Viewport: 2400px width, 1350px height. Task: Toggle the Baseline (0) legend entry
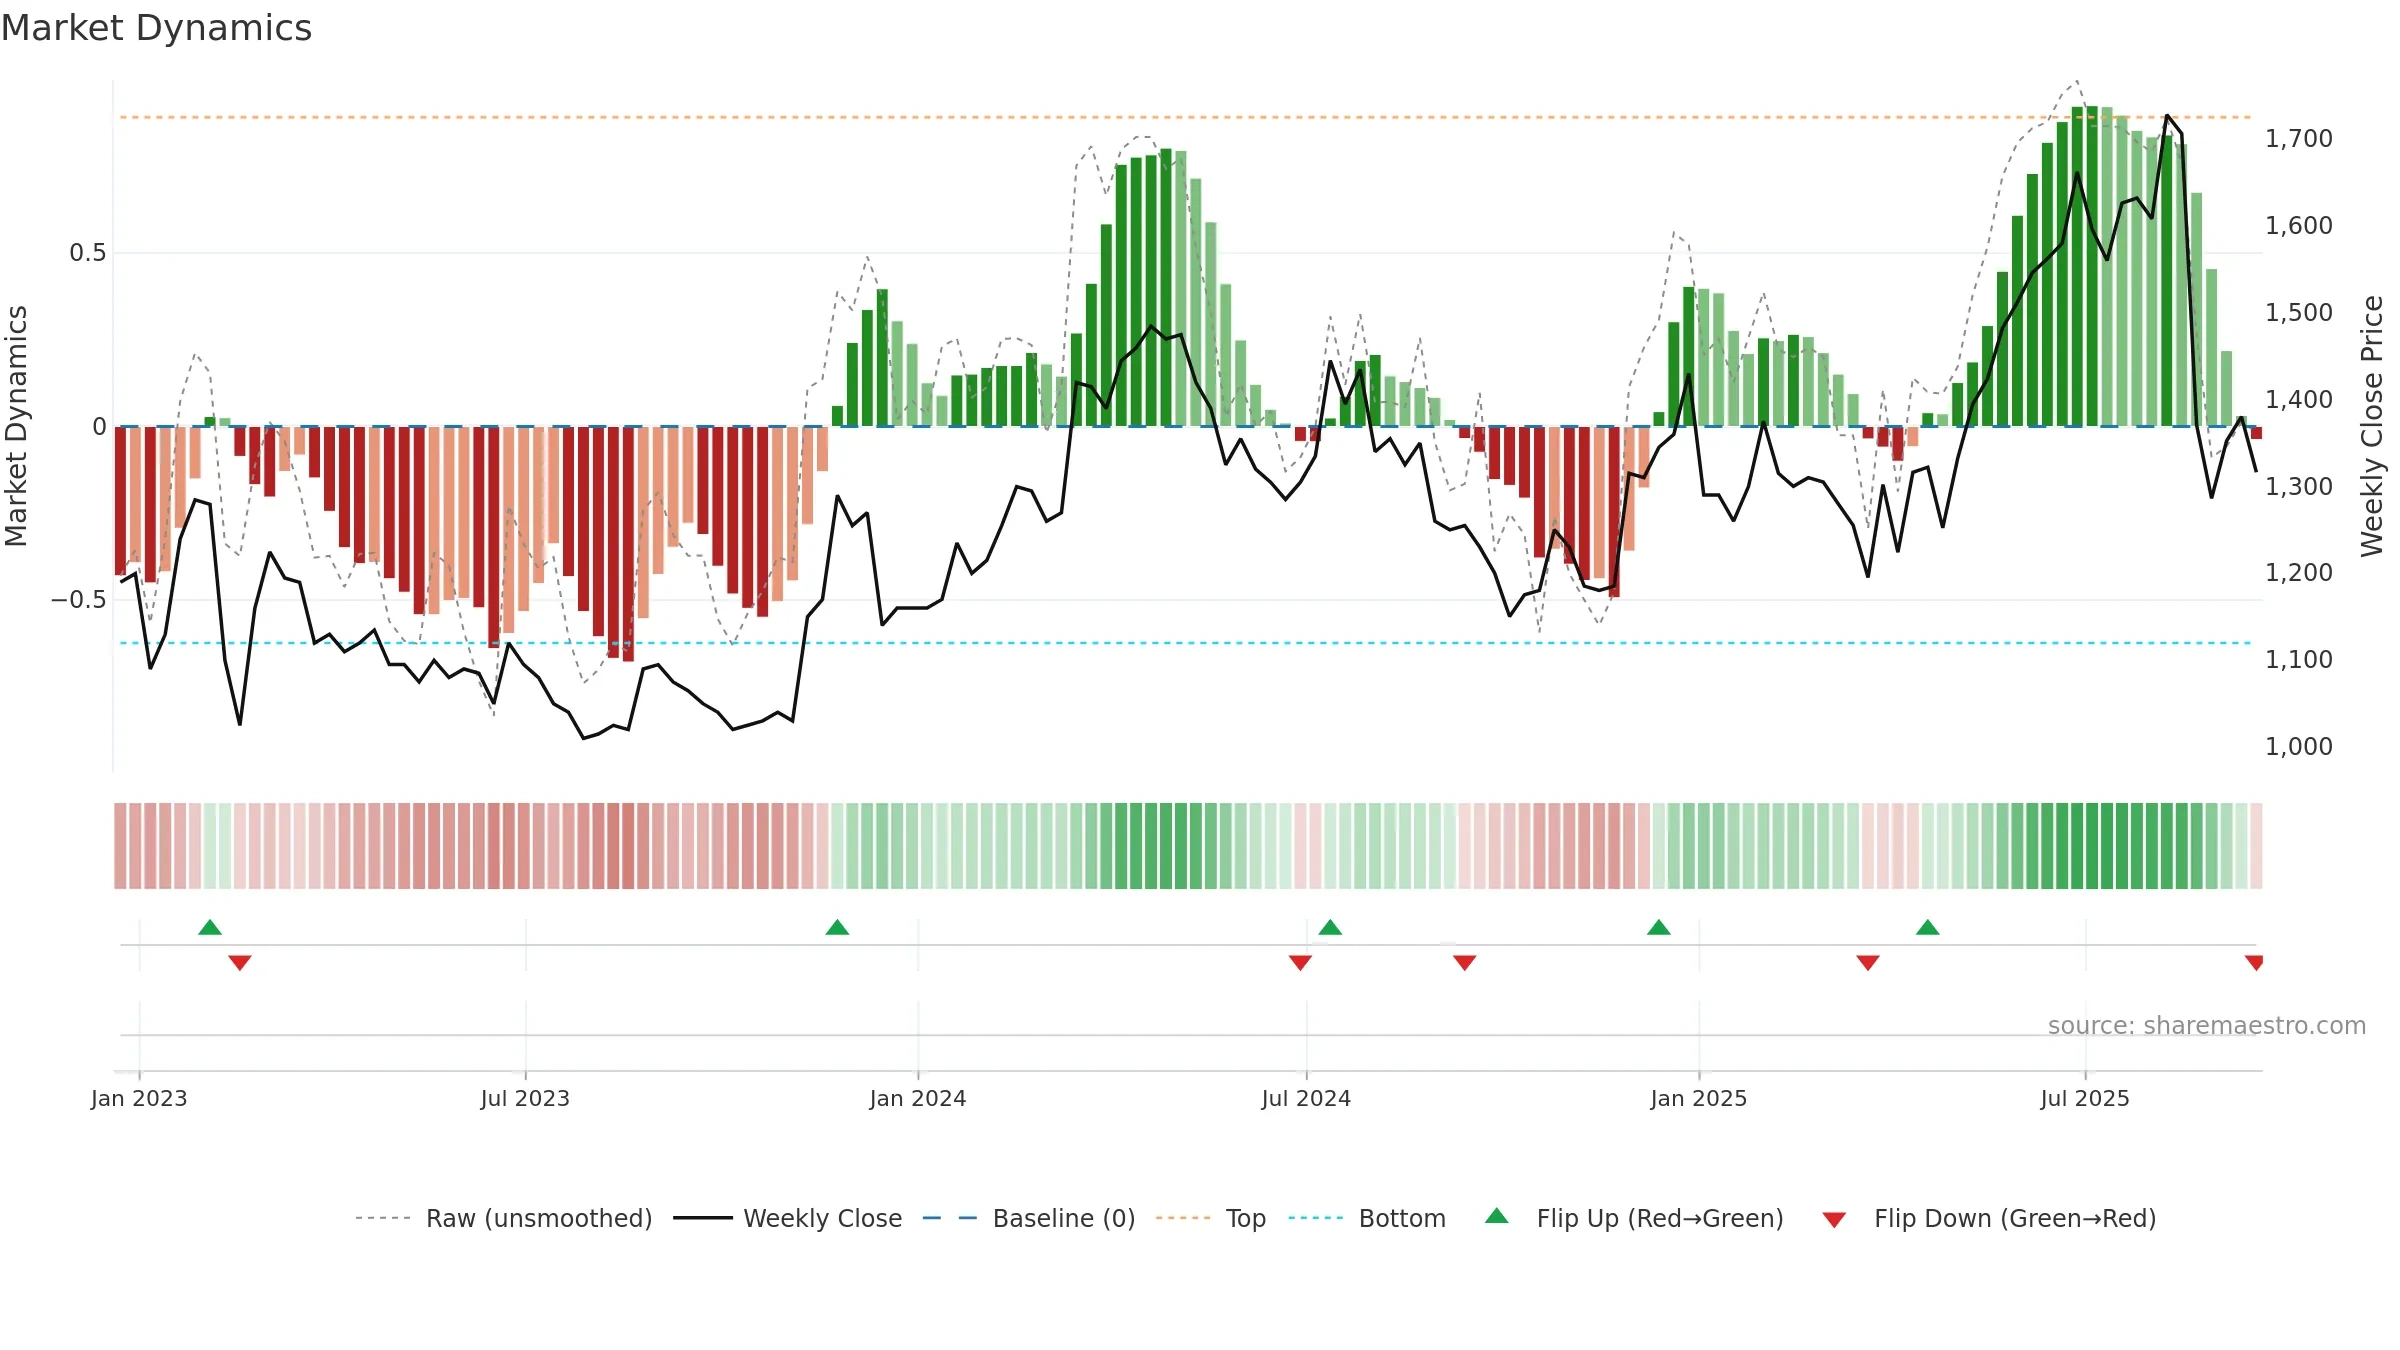(1029, 1218)
